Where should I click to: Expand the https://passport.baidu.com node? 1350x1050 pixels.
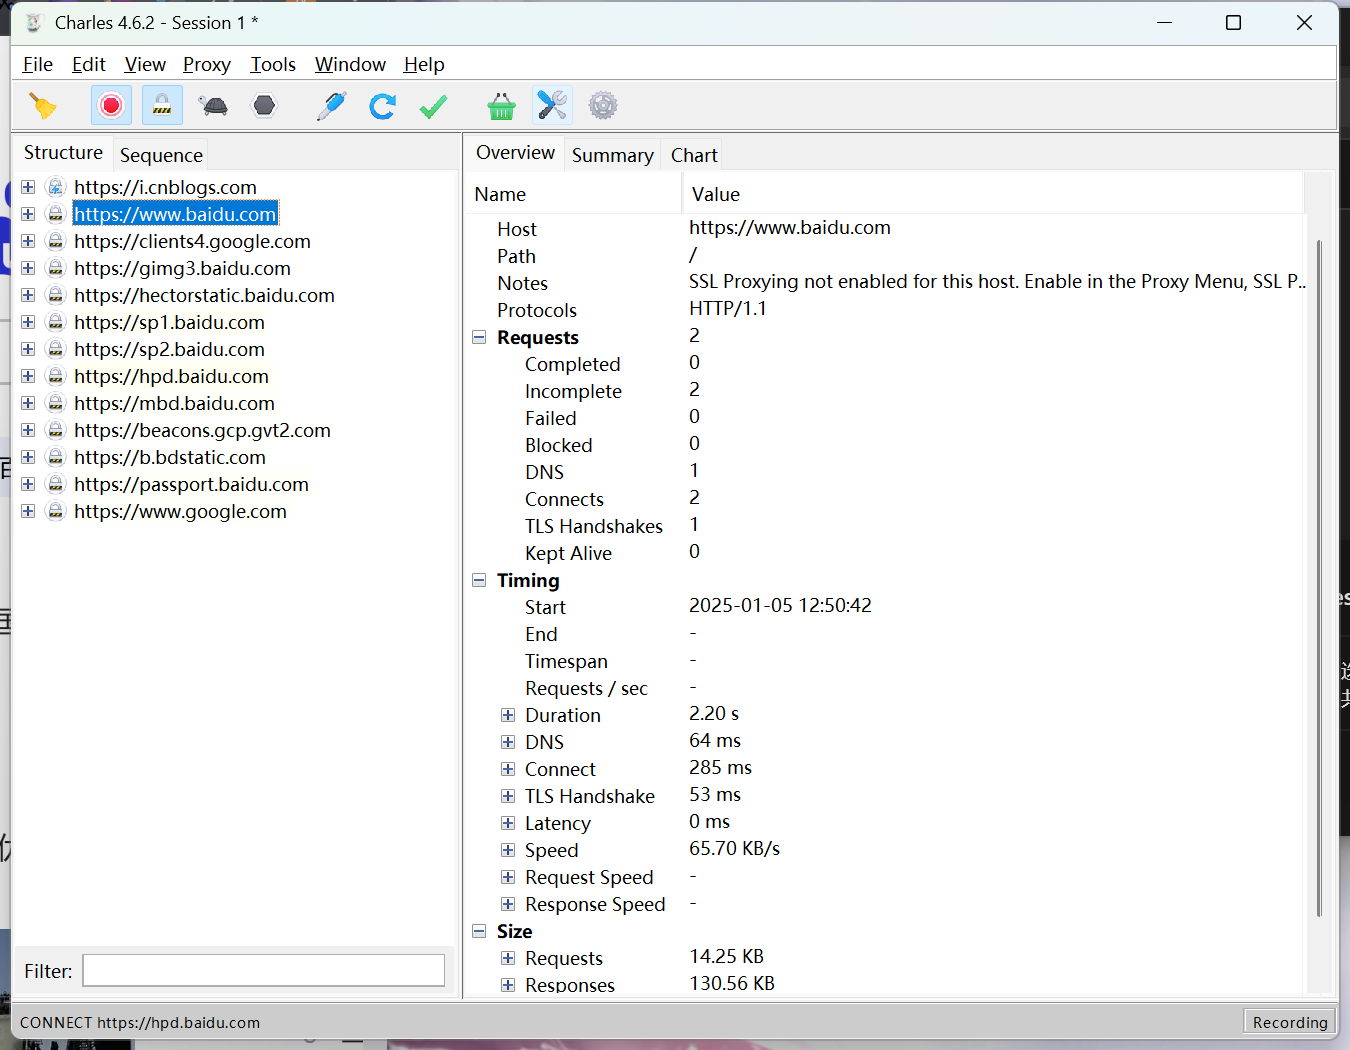click(x=28, y=484)
